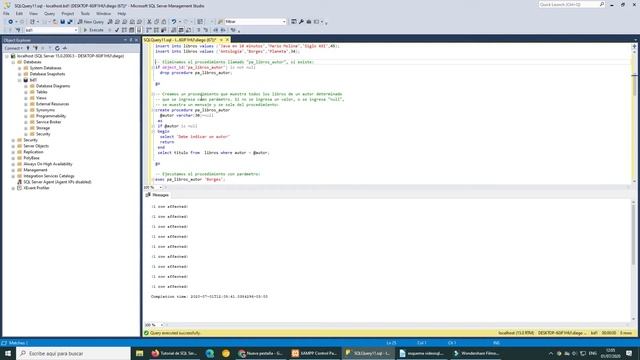The width and height of the screenshot is (640, 360).
Task: Open the Query menu
Action: 49,13
